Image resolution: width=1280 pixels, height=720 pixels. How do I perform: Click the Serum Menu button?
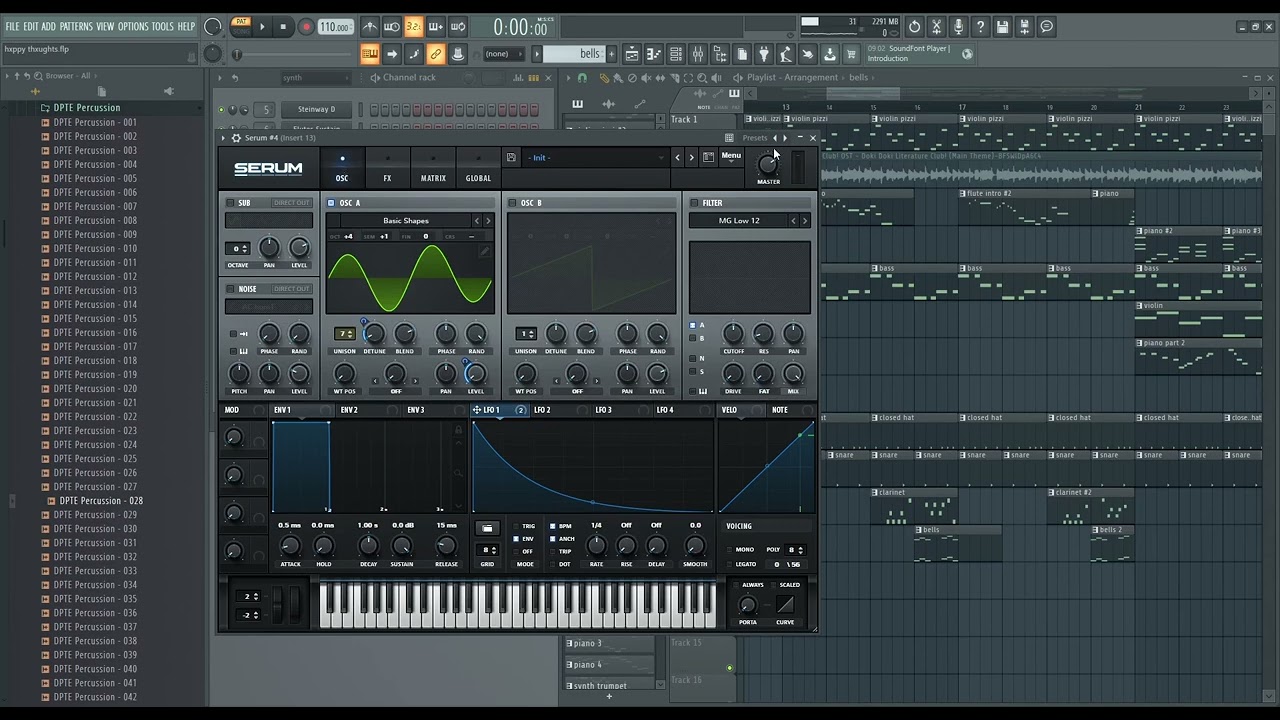[731, 155]
